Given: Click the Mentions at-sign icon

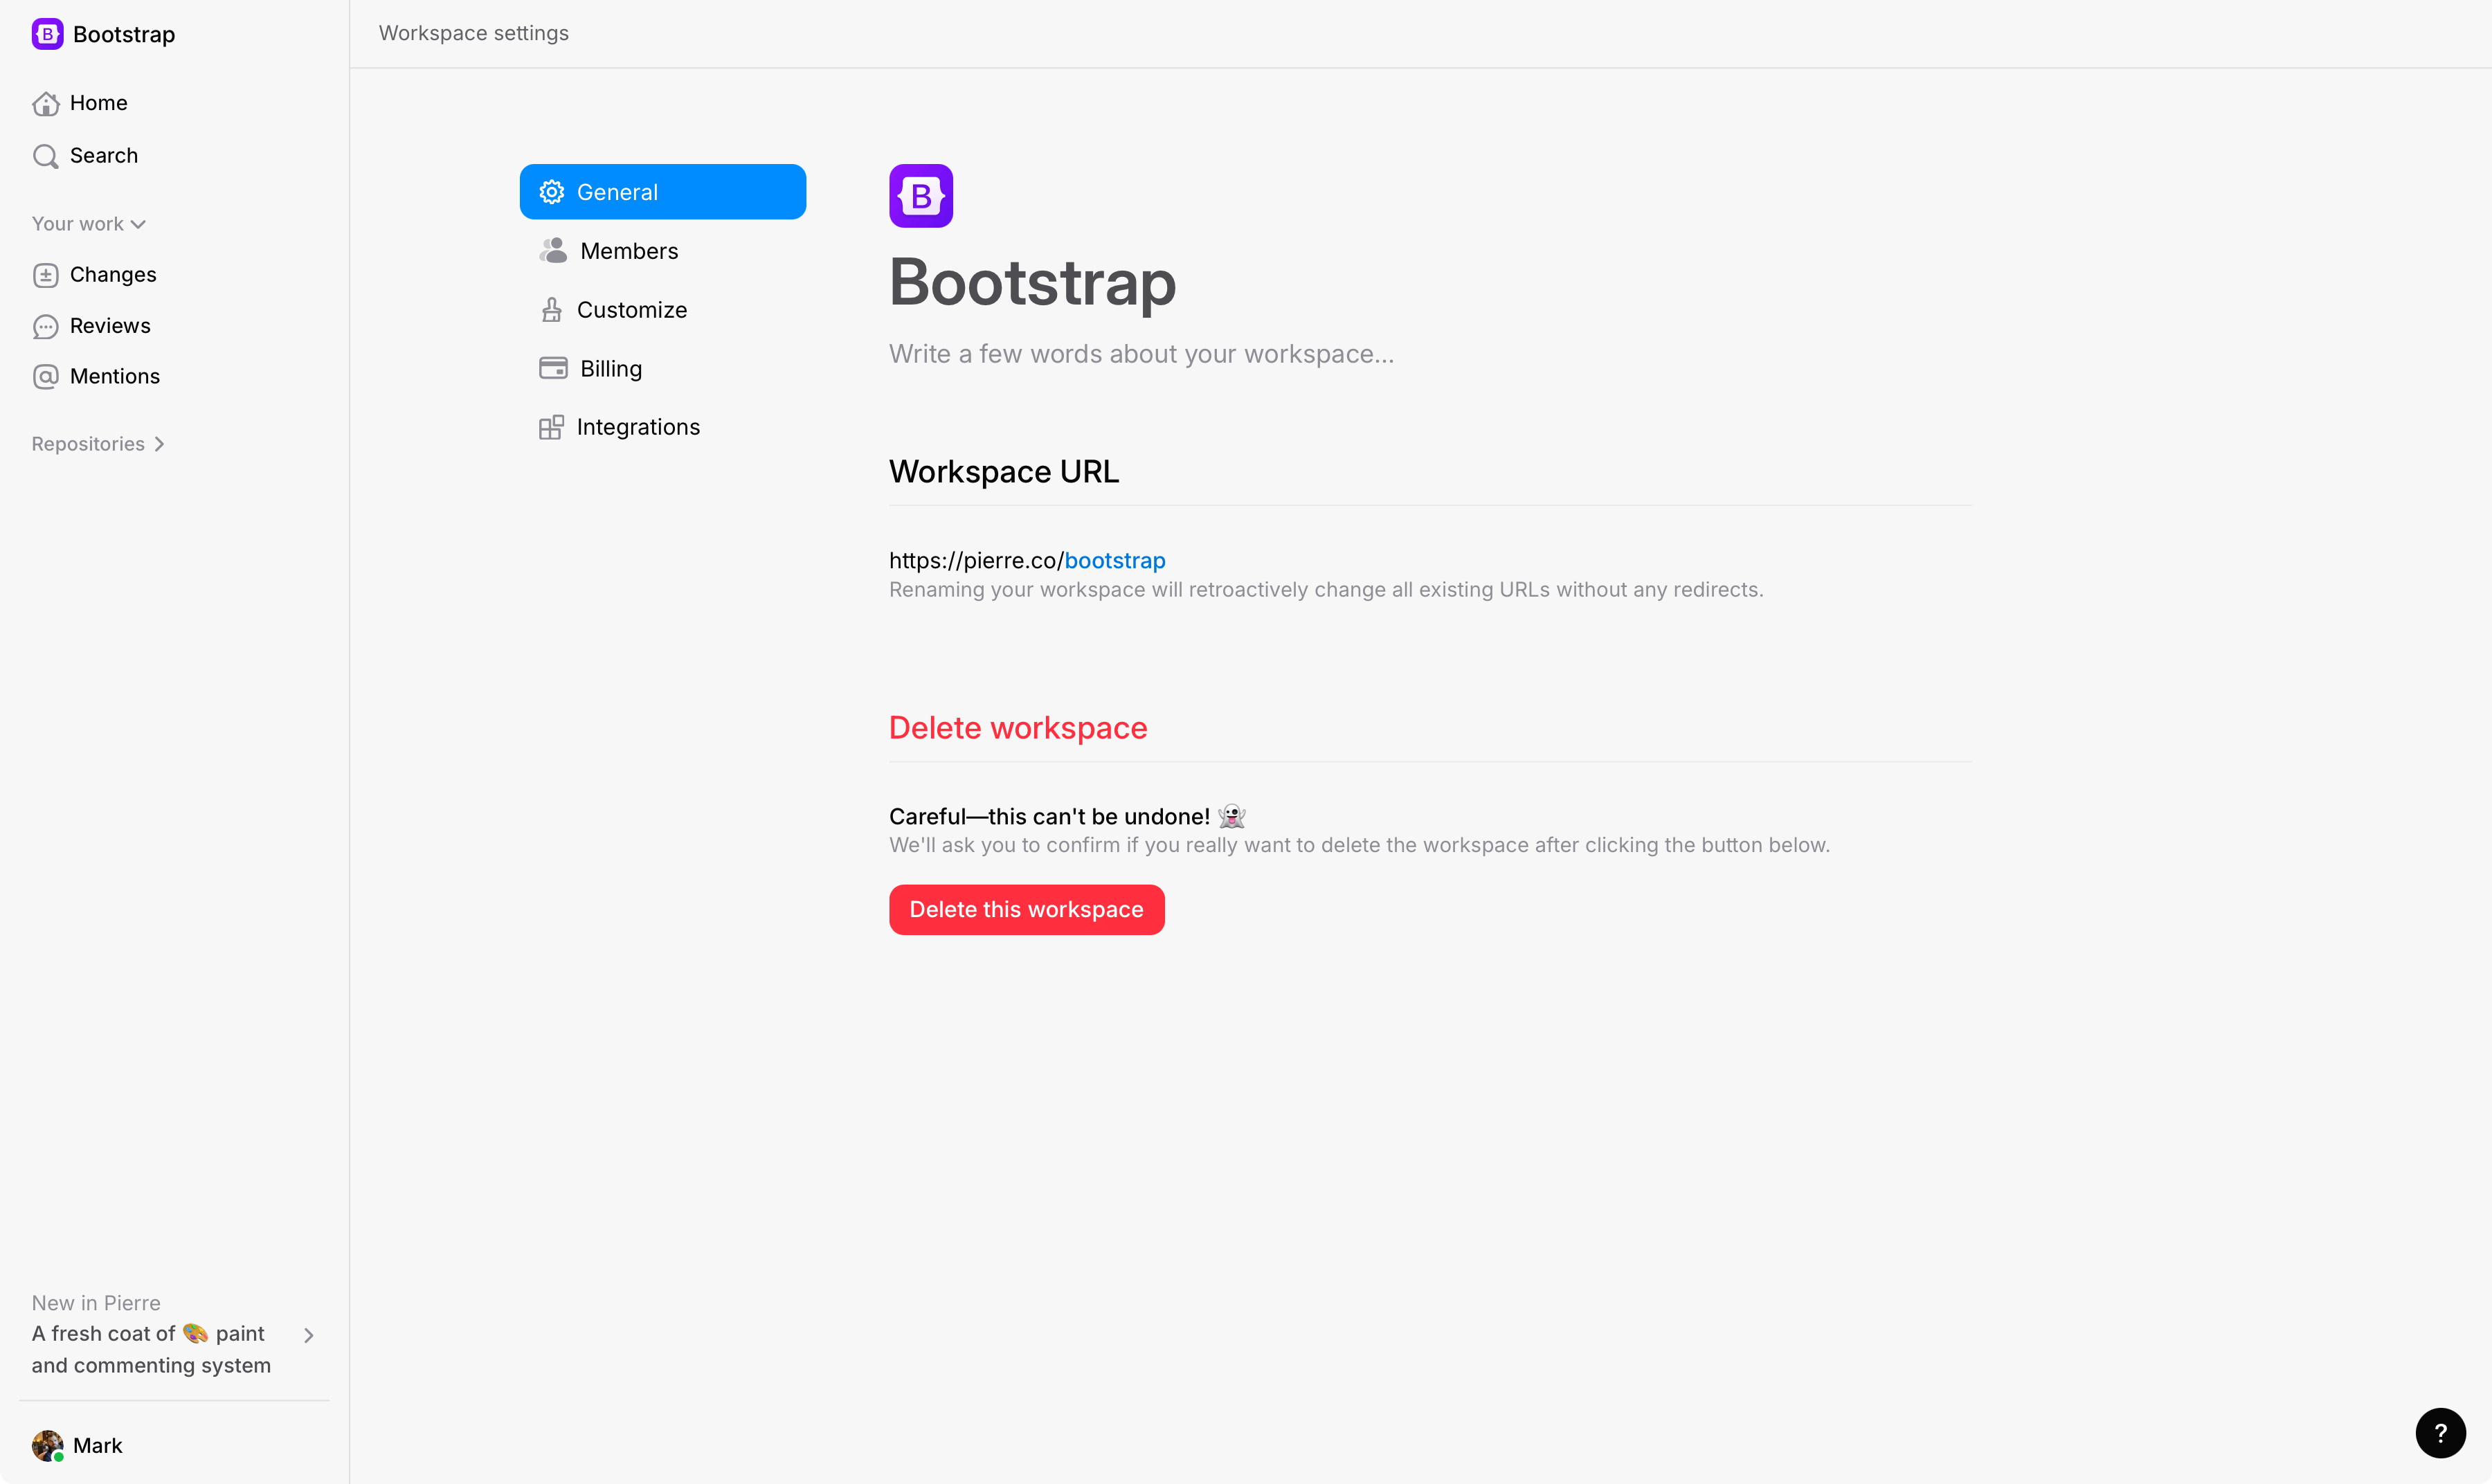Looking at the screenshot, I should pyautogui.click(x=46, y=377).
